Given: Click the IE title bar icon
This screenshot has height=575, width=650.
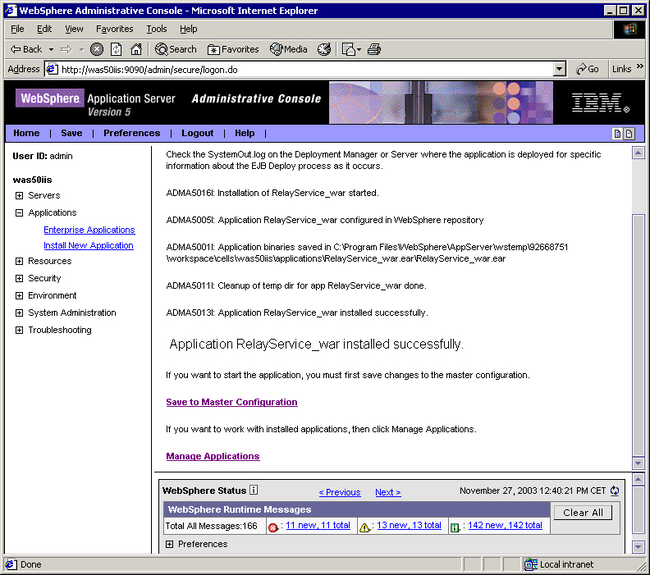Looking at the screenshot, I should 11,10.
